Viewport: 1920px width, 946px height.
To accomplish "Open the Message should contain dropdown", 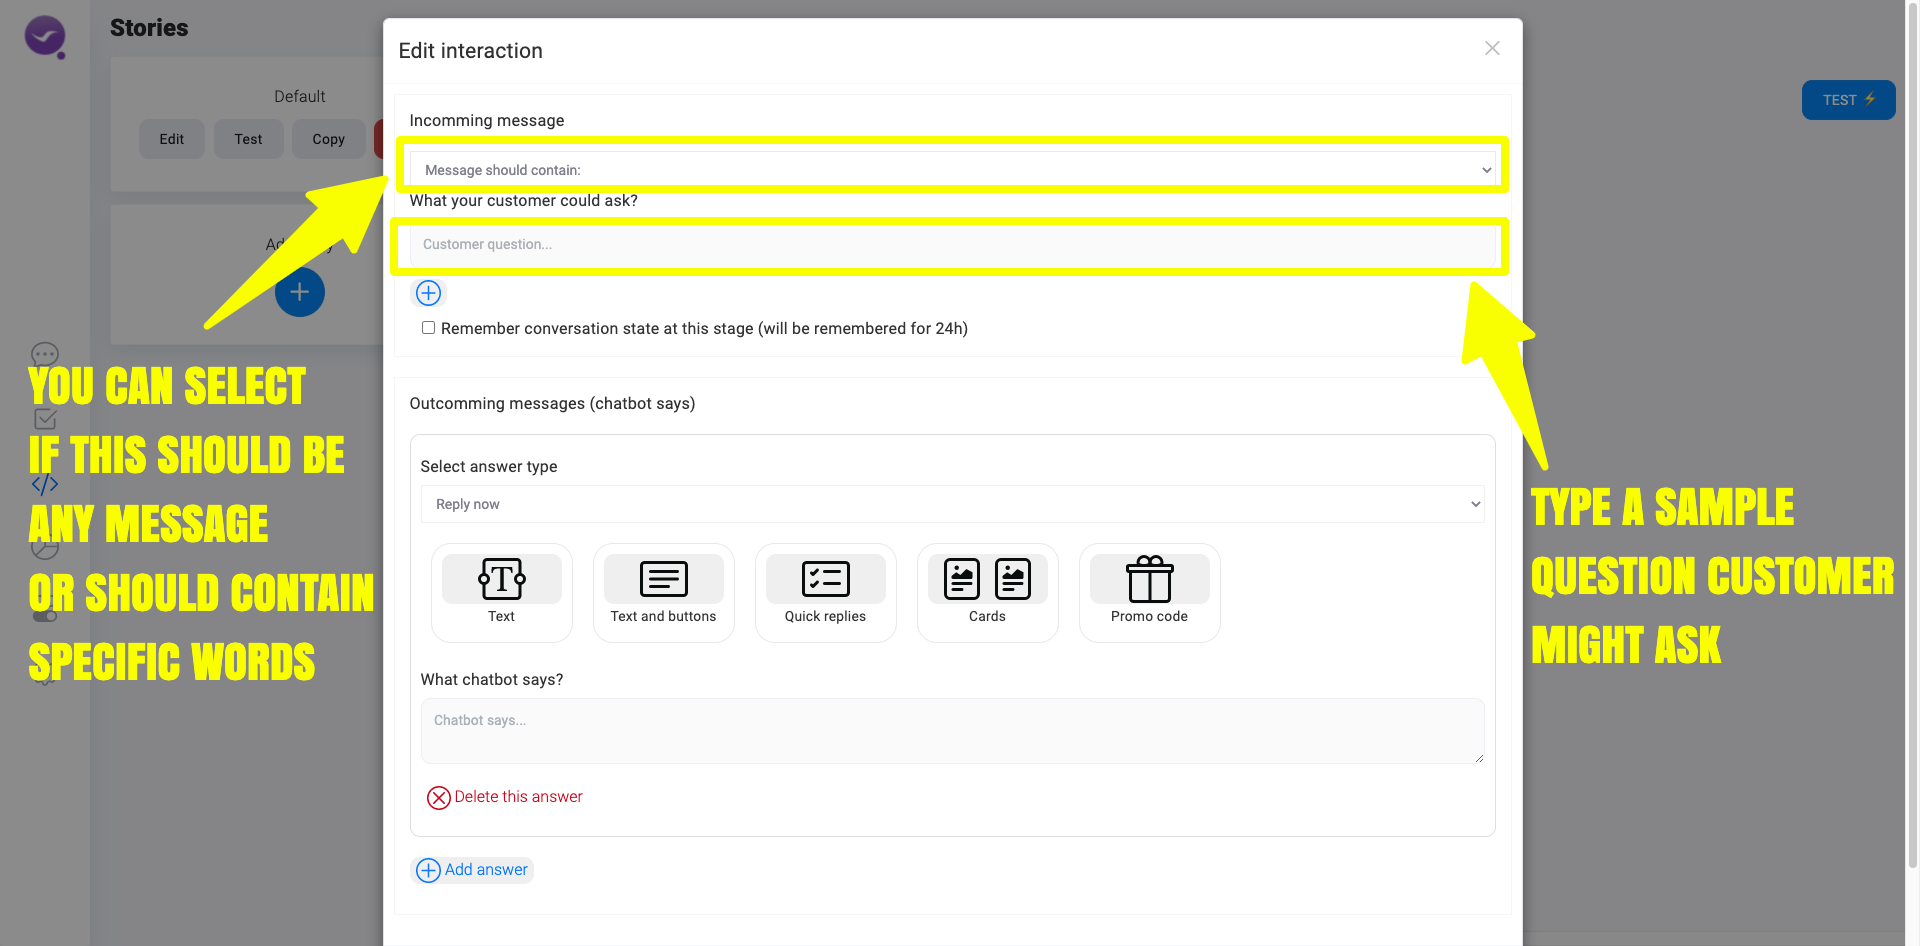I will tap(953, 170).
